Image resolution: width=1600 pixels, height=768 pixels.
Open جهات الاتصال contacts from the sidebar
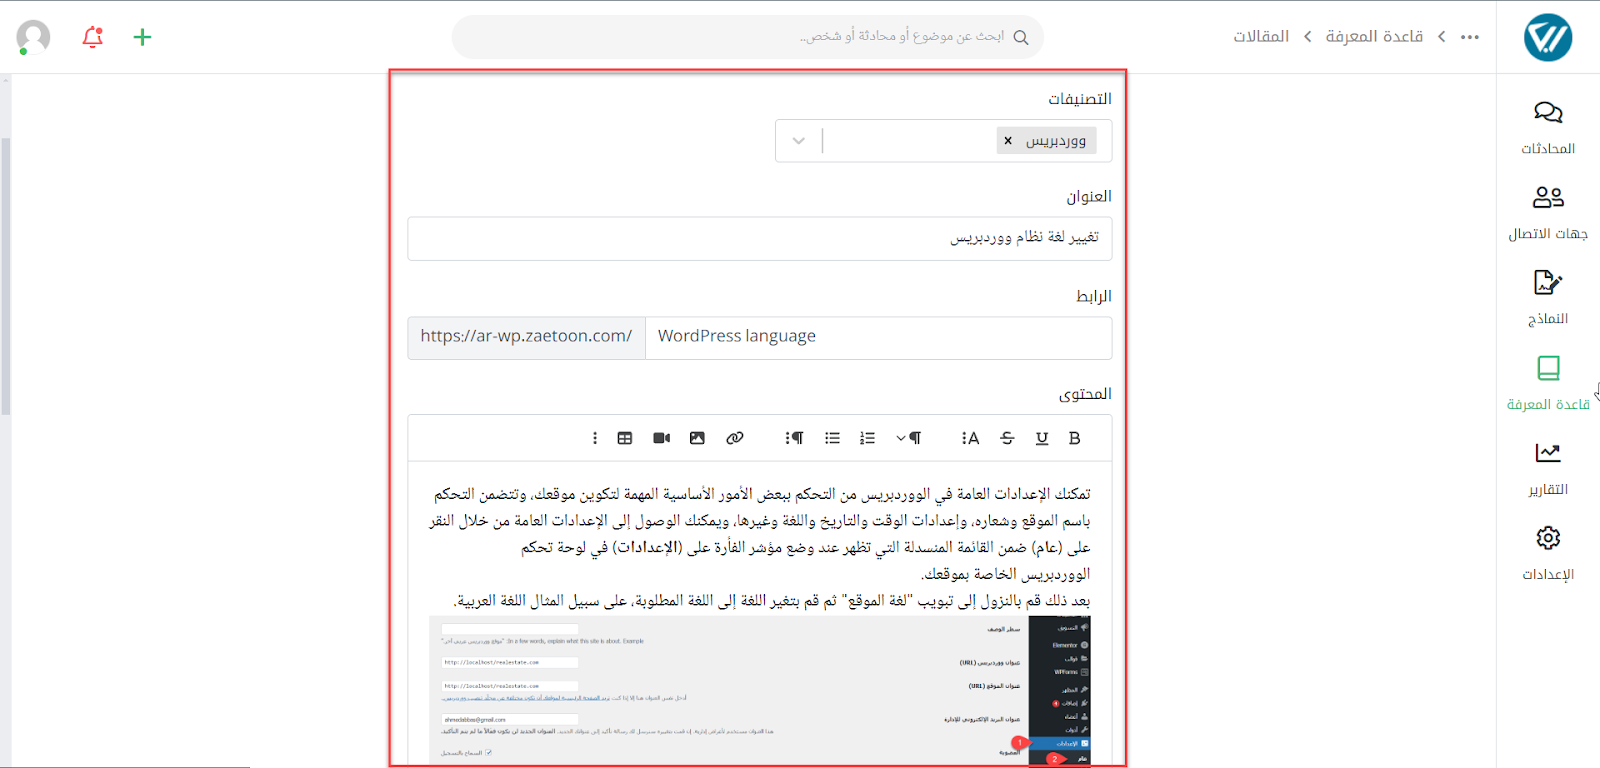pos(1548,212)
